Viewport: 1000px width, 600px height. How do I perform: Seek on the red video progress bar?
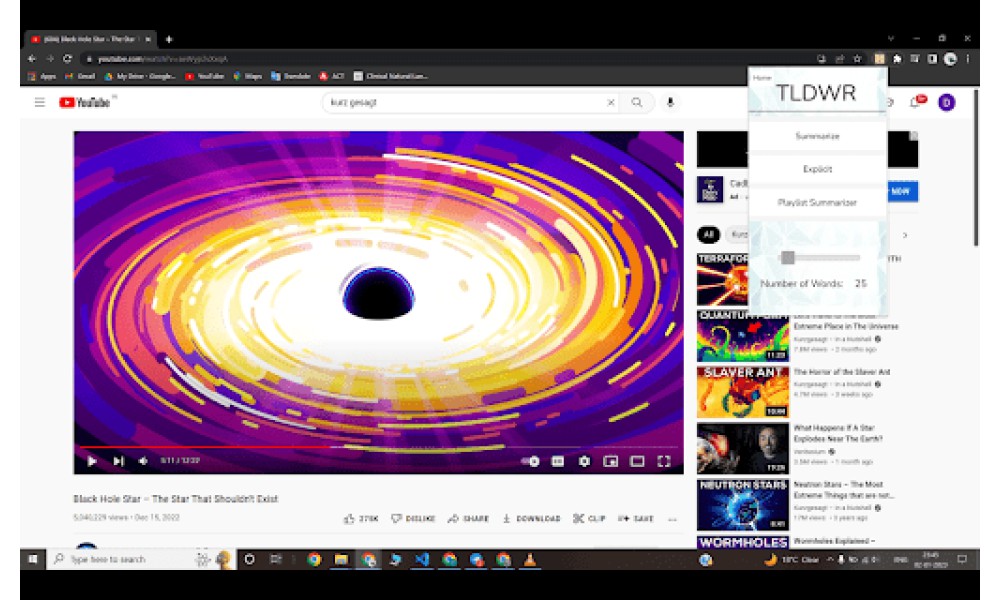[x=378, y=448]
